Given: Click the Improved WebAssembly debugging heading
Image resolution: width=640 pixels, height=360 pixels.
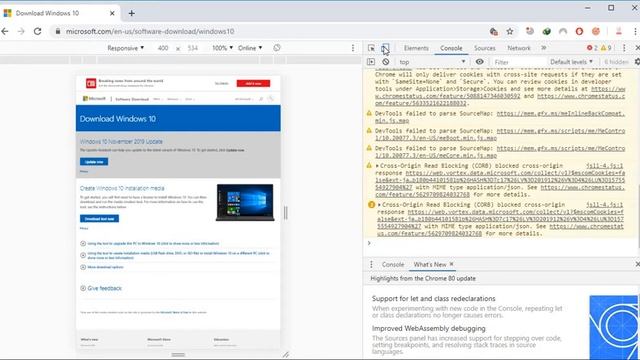Looking at the screenshot, I should 429,329.
